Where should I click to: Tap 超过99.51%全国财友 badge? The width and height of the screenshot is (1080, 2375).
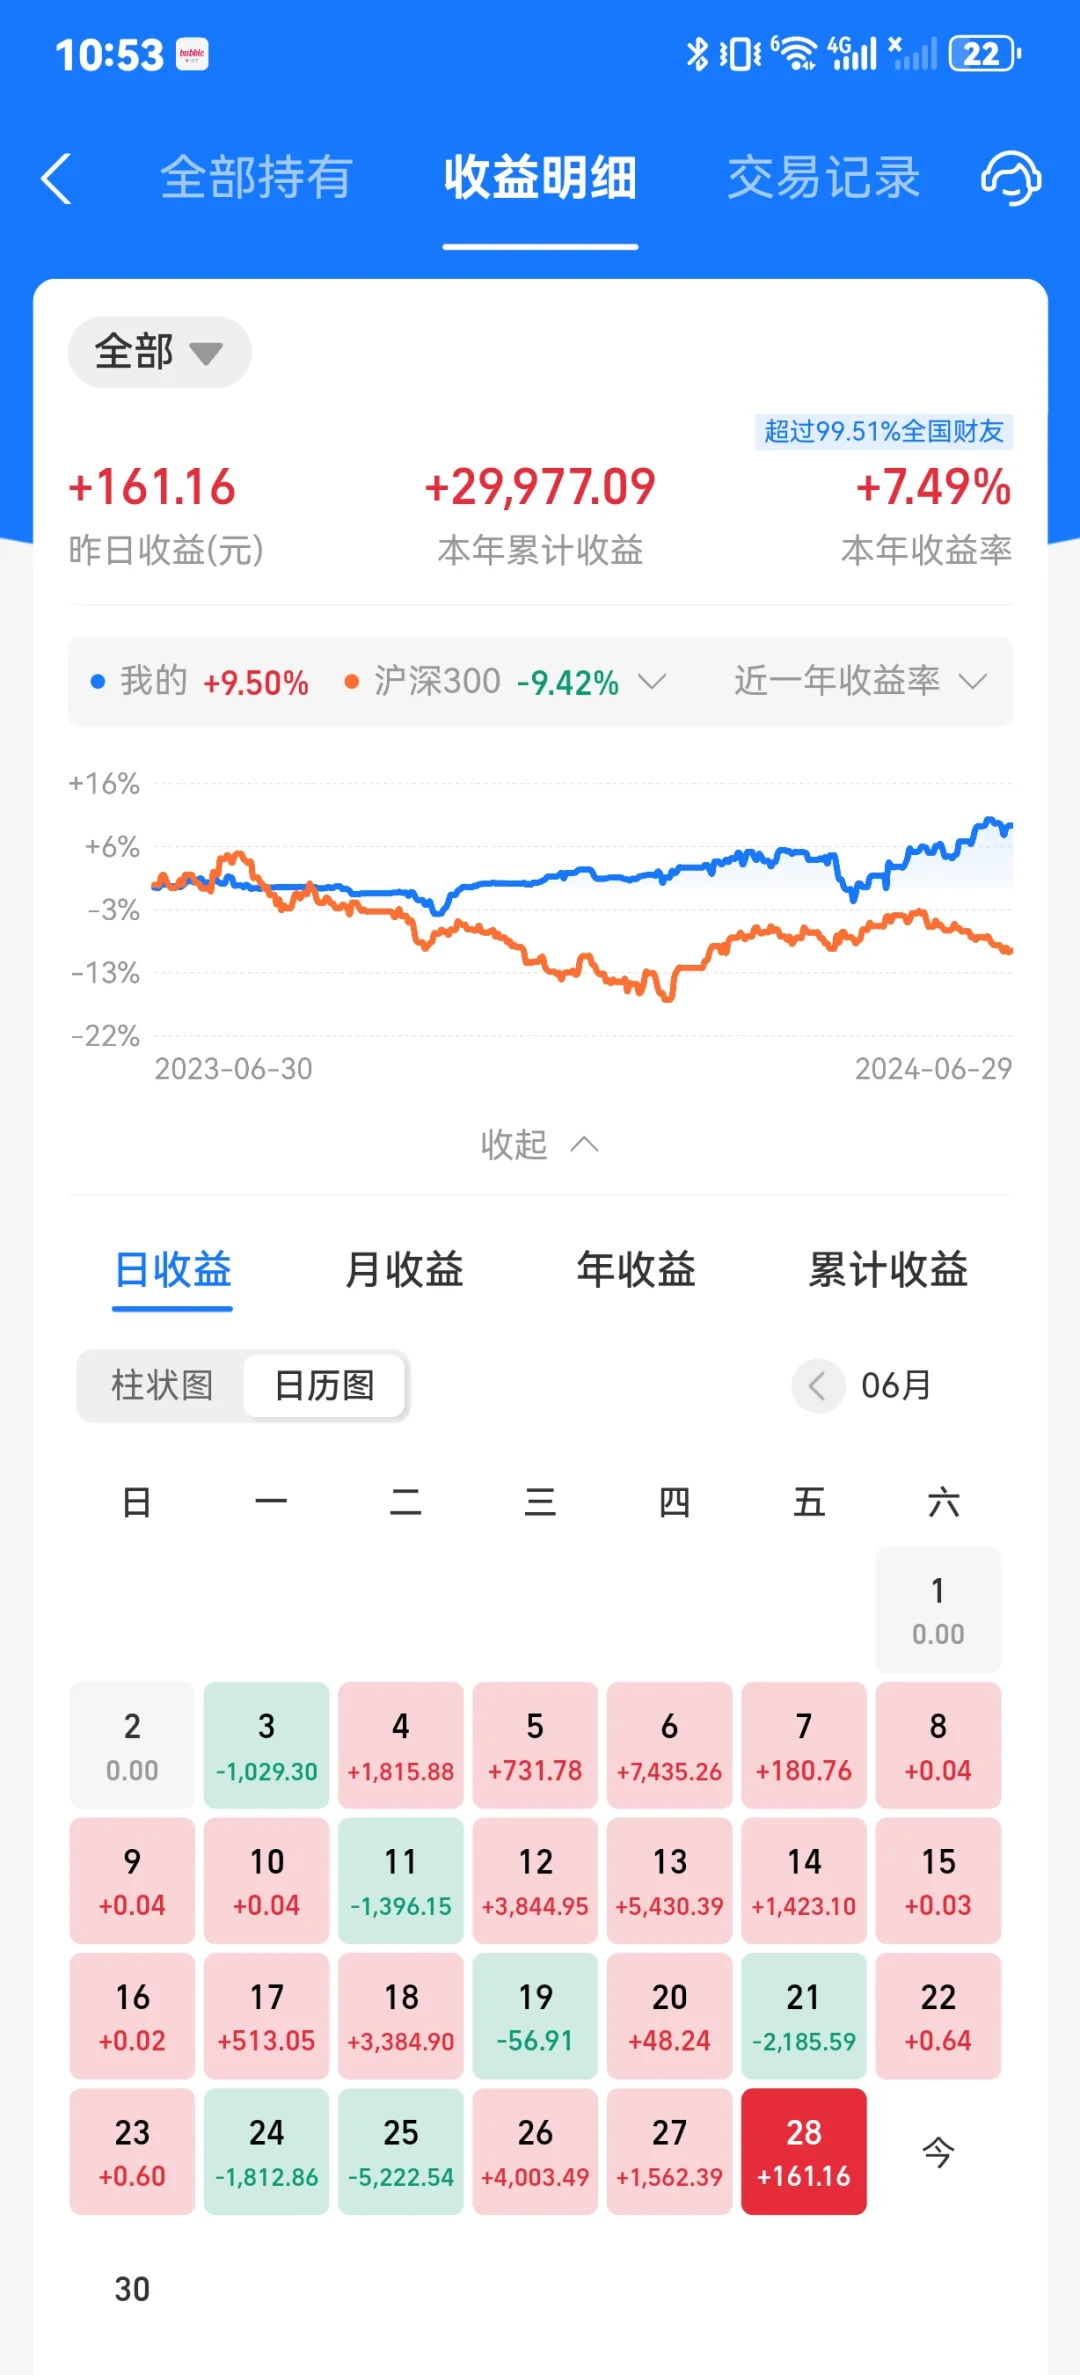pos(884,432)
